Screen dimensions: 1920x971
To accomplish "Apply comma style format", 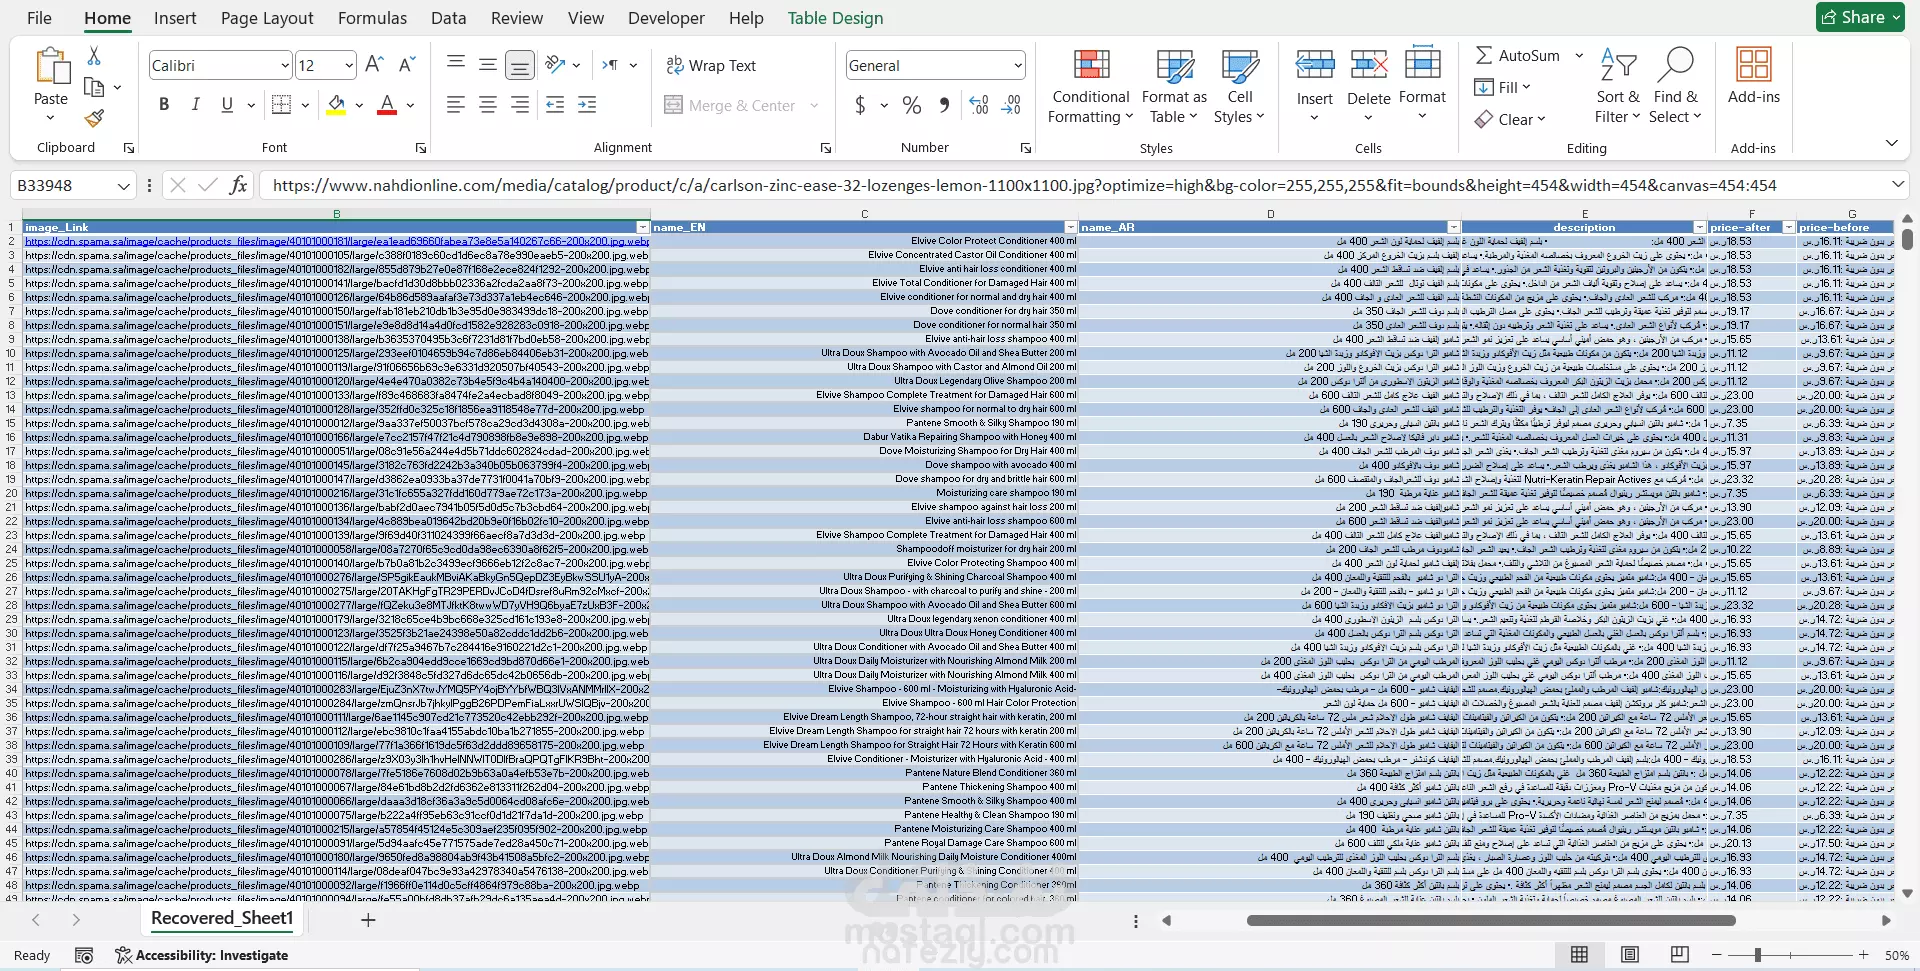I will tap(944, 105).
